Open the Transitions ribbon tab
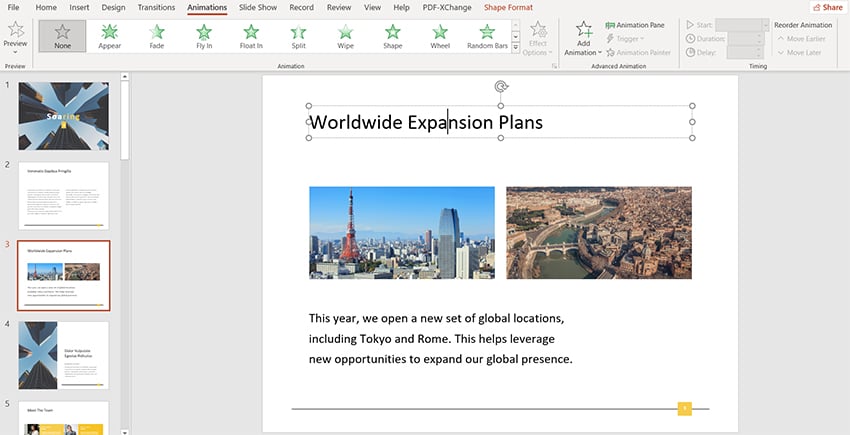The height and width of the screenshot is (435, 850). click(x=156, y=7)
